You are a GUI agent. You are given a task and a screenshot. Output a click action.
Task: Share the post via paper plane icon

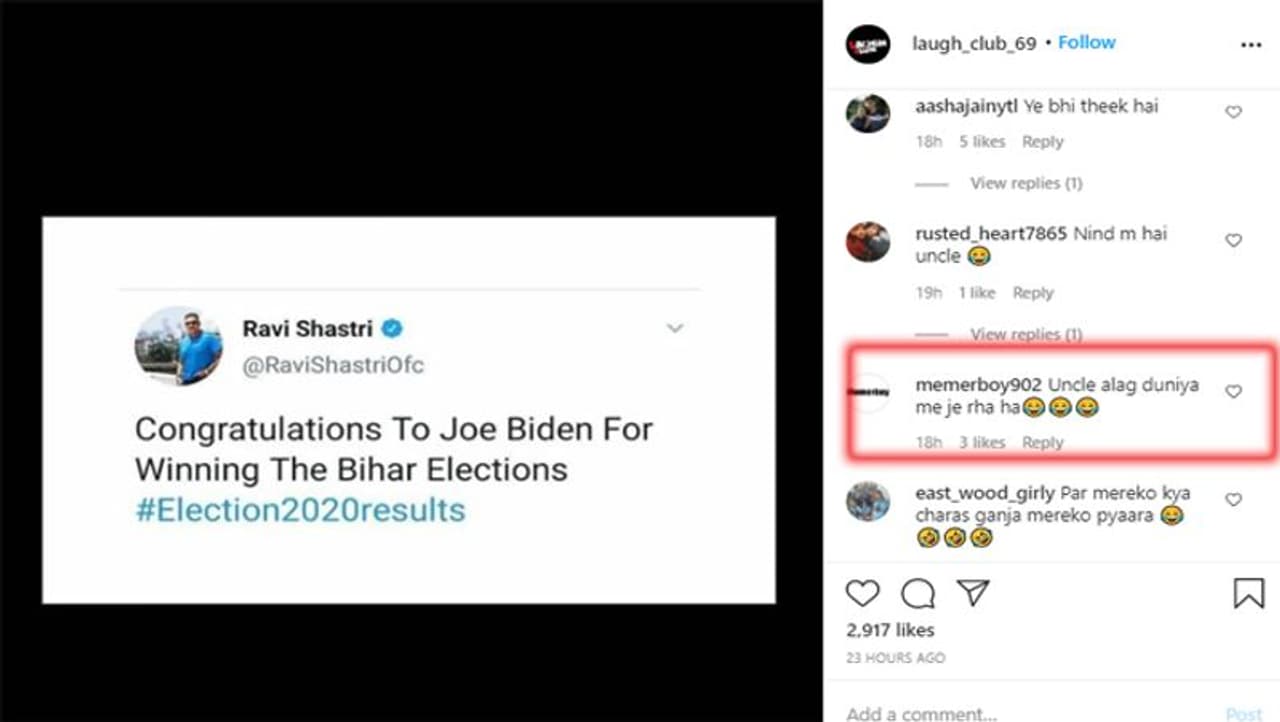click(972, 593)
